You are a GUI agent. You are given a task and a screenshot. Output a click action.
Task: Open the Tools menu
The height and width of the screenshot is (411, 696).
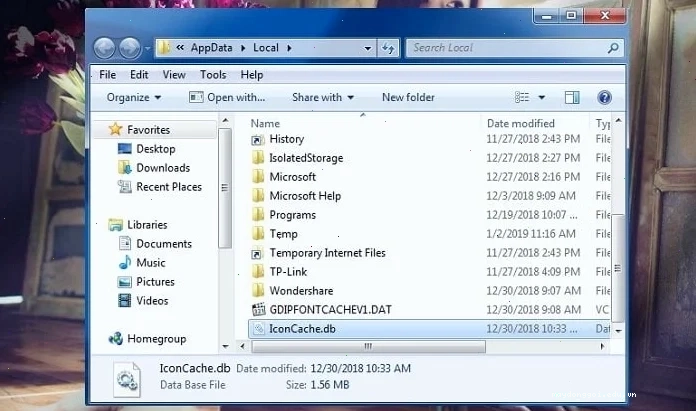coord(213,75)
